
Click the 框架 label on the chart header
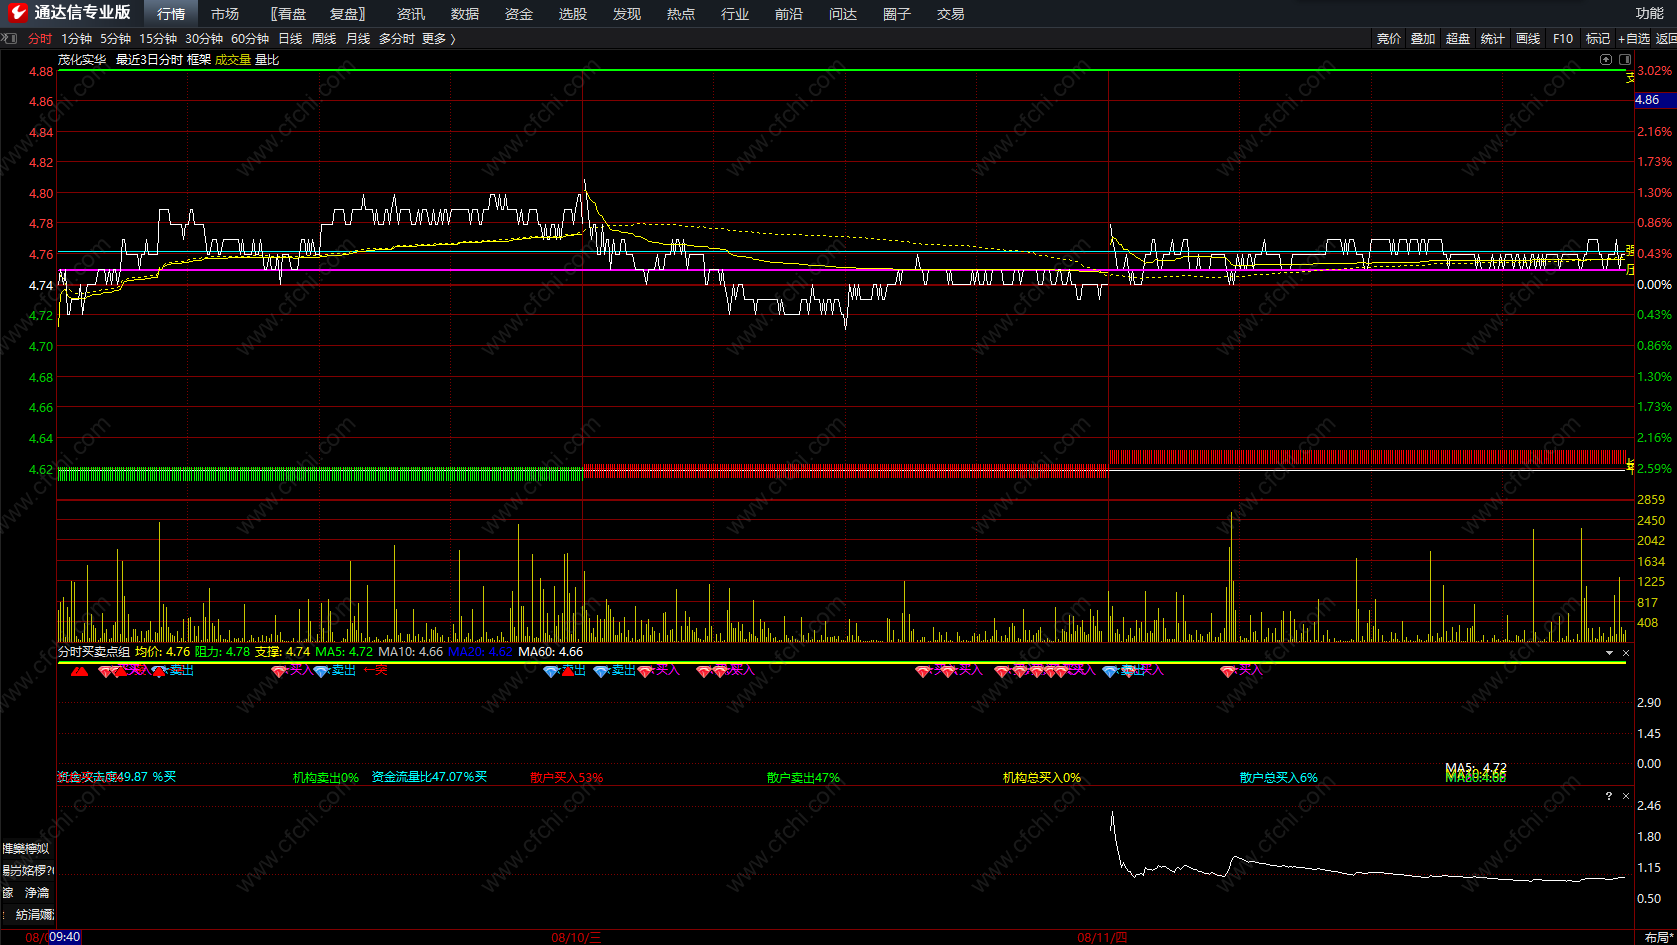point(199,60)
